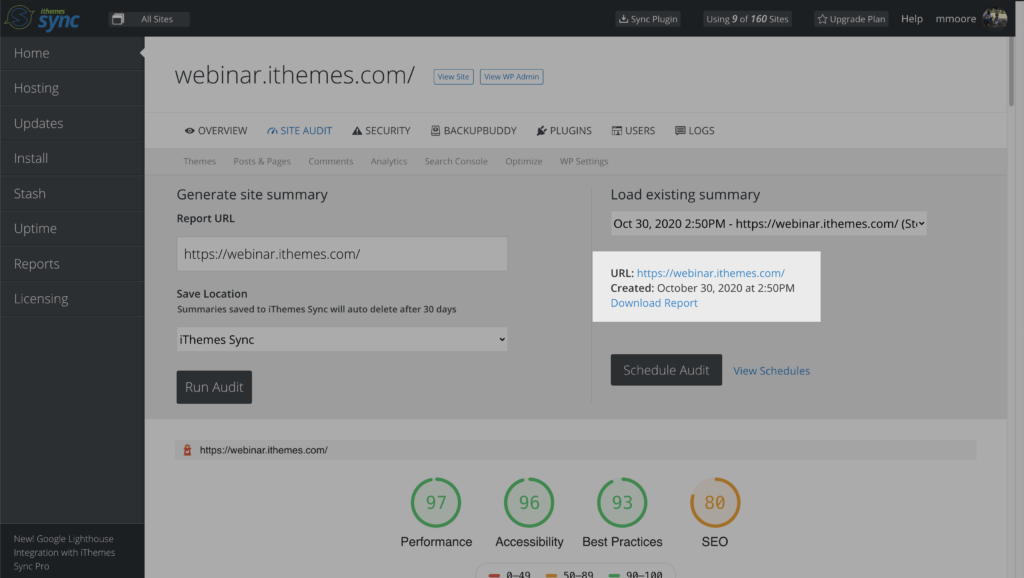This screenshot has height=578, width=1024.
Task: Click the Accessibility score 96 gauge
Action: [529, 502]
